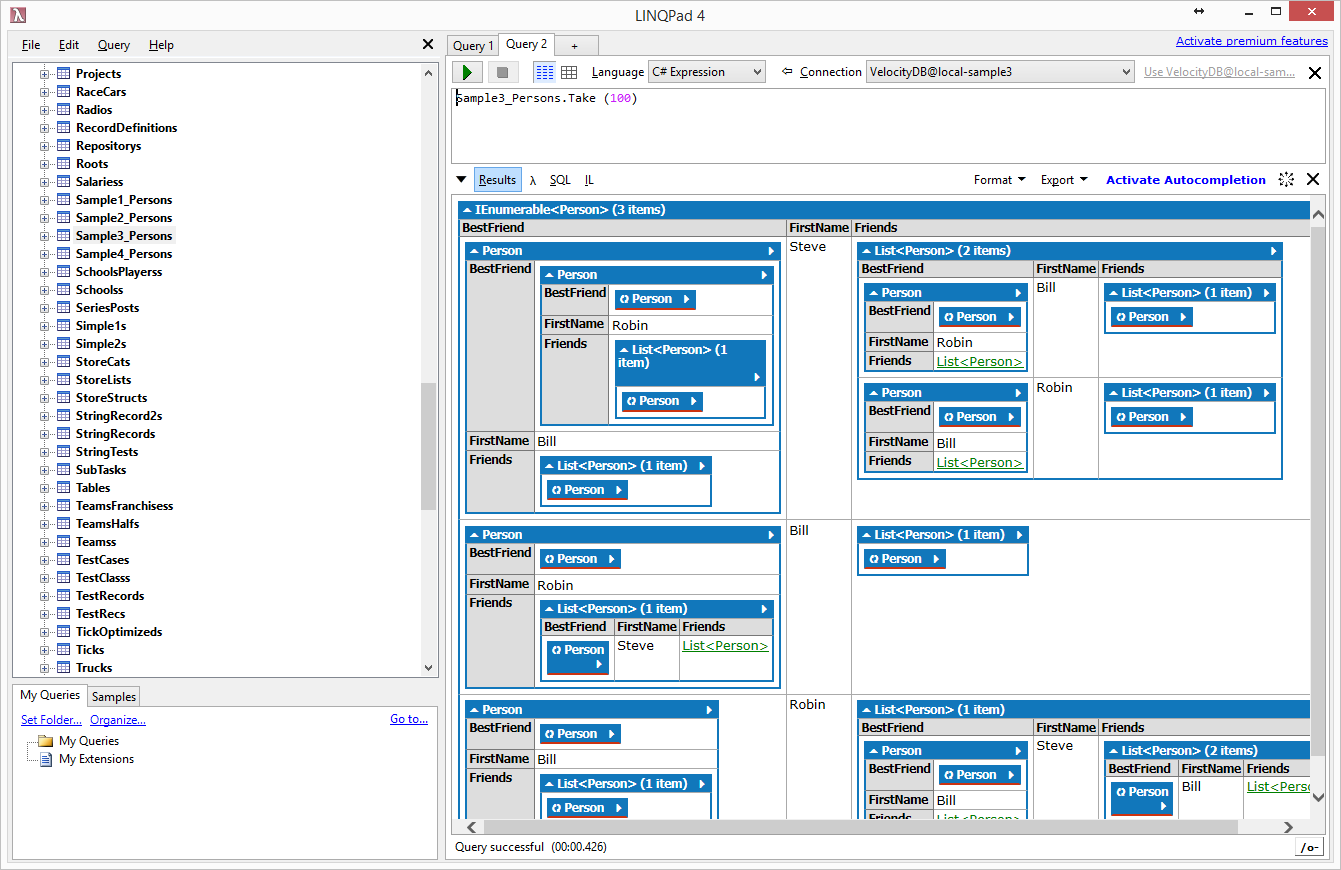1341x870 pixels.
Task: Switch to data grids results view icon
Action: tap(569, 72)
